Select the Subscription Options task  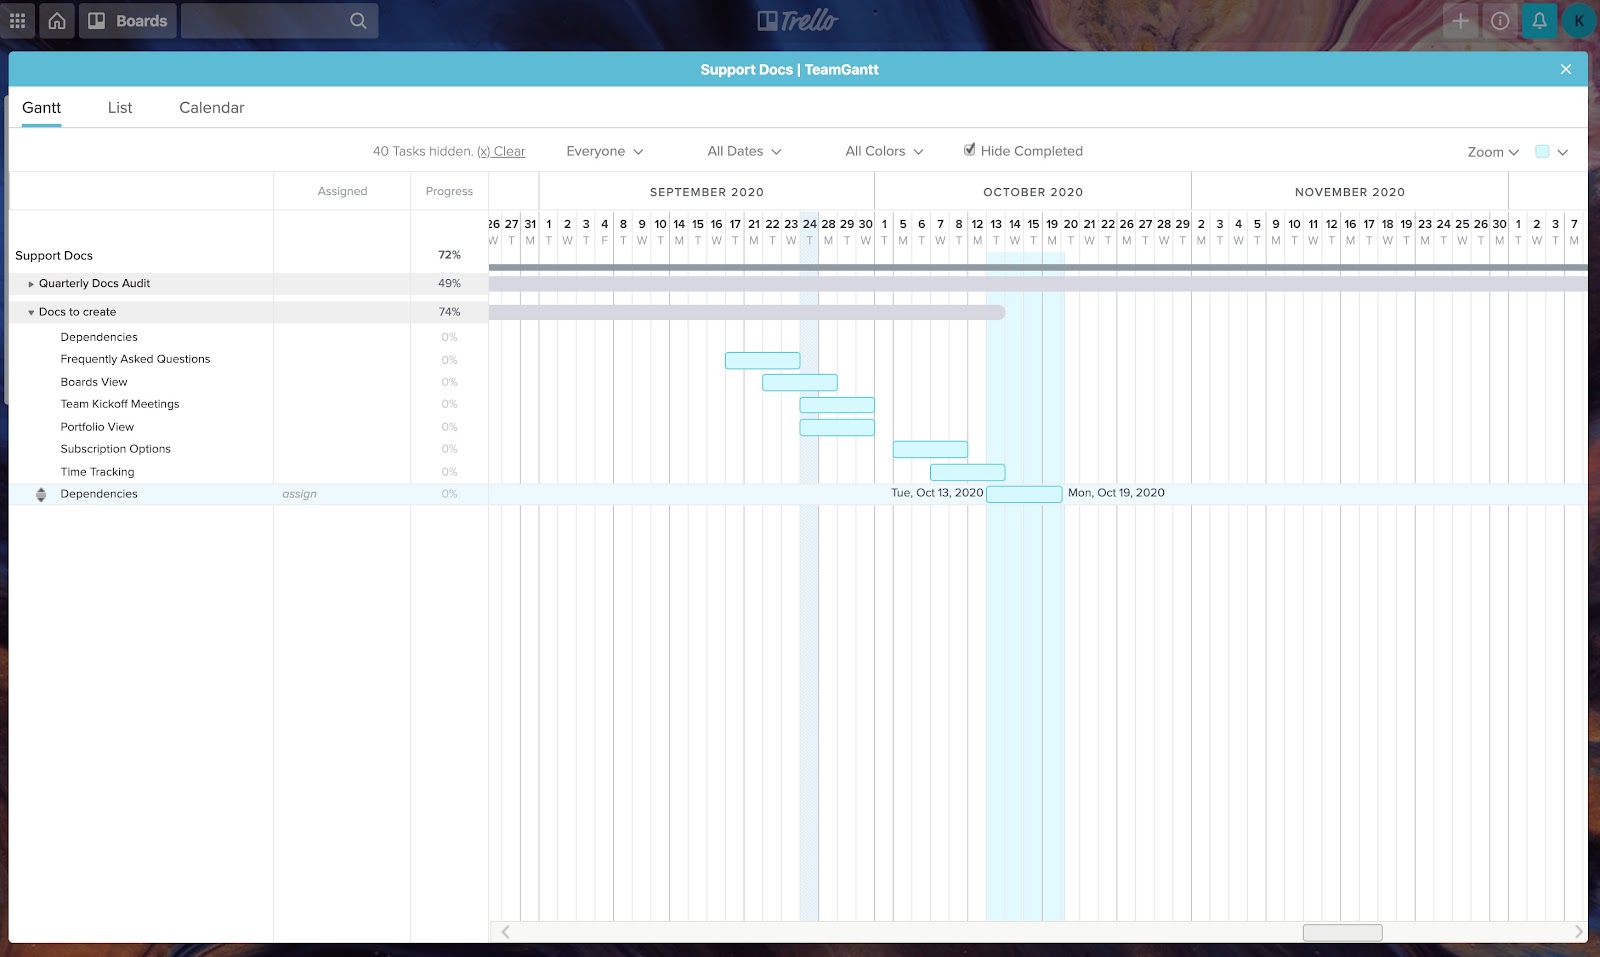pyautogui.click(x=115, y=449)
